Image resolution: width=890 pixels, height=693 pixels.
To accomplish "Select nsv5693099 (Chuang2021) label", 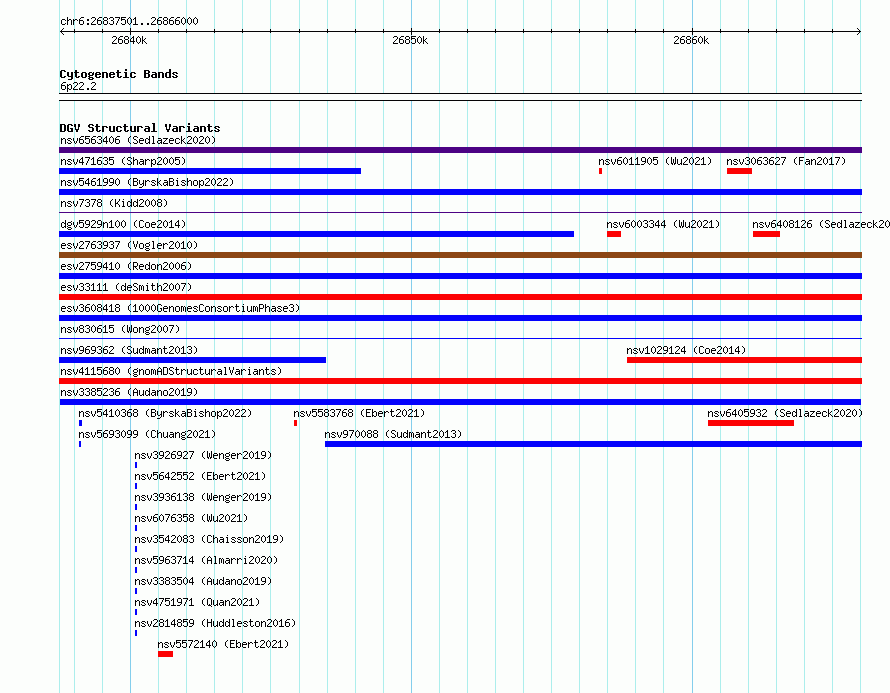I will point(147,434).
